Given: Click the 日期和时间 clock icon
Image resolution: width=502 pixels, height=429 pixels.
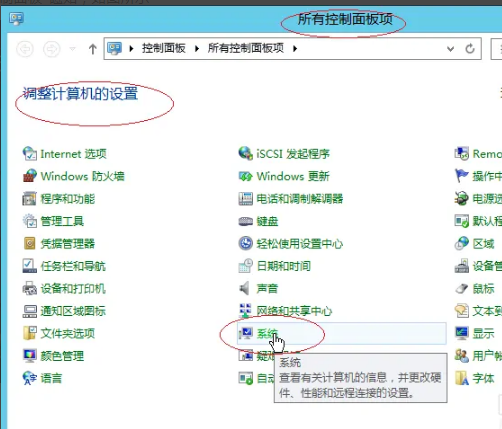Looking at the screenshot, I should pos(246,266).
